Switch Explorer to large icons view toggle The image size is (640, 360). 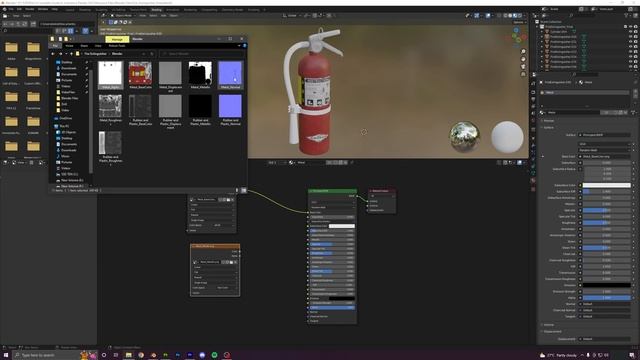click(x=244, y=190)
